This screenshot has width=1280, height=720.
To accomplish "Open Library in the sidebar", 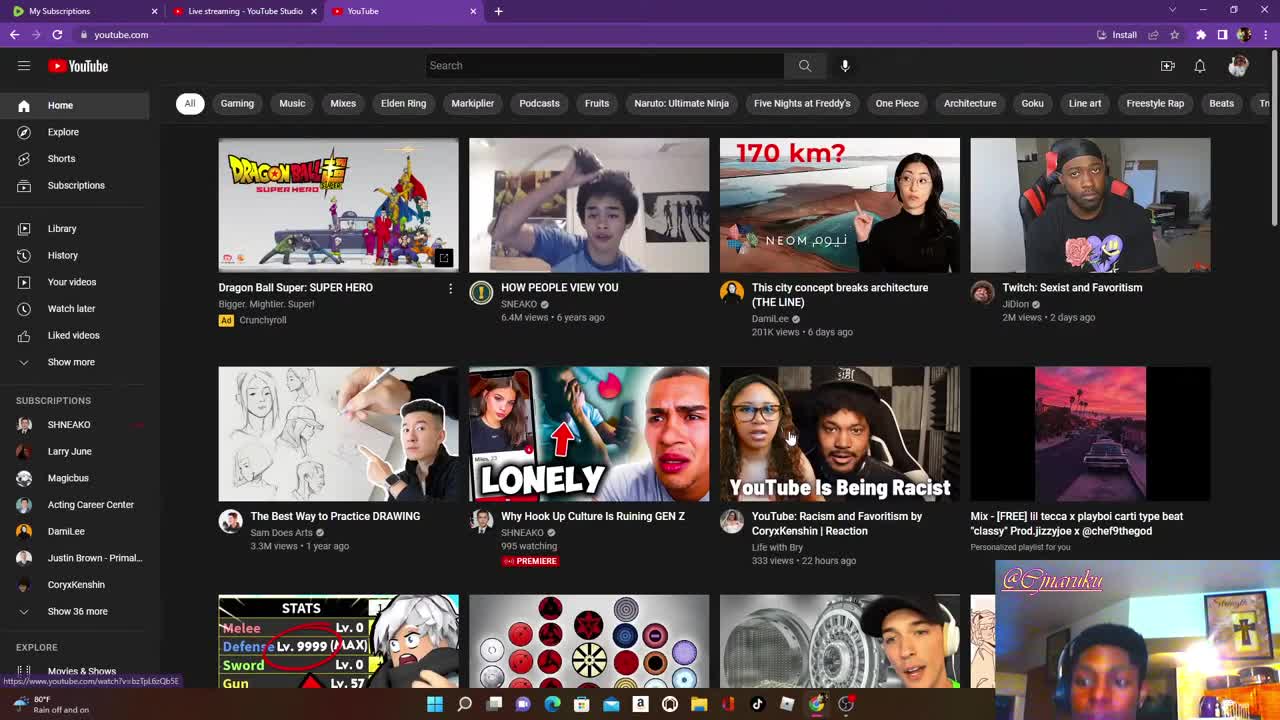I will point(75,229).
